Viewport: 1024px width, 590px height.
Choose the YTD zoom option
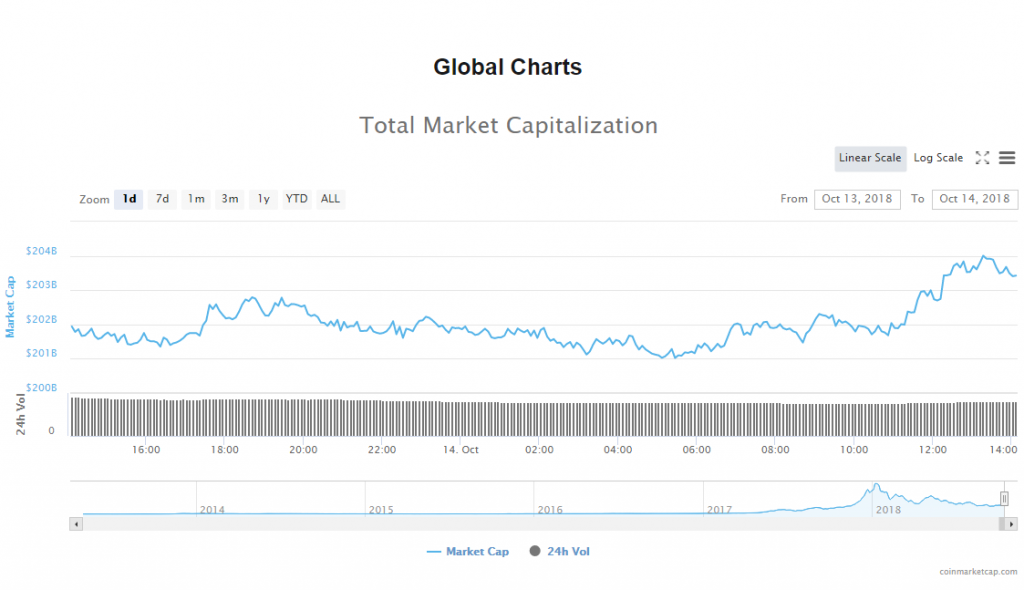click(297, 199)
